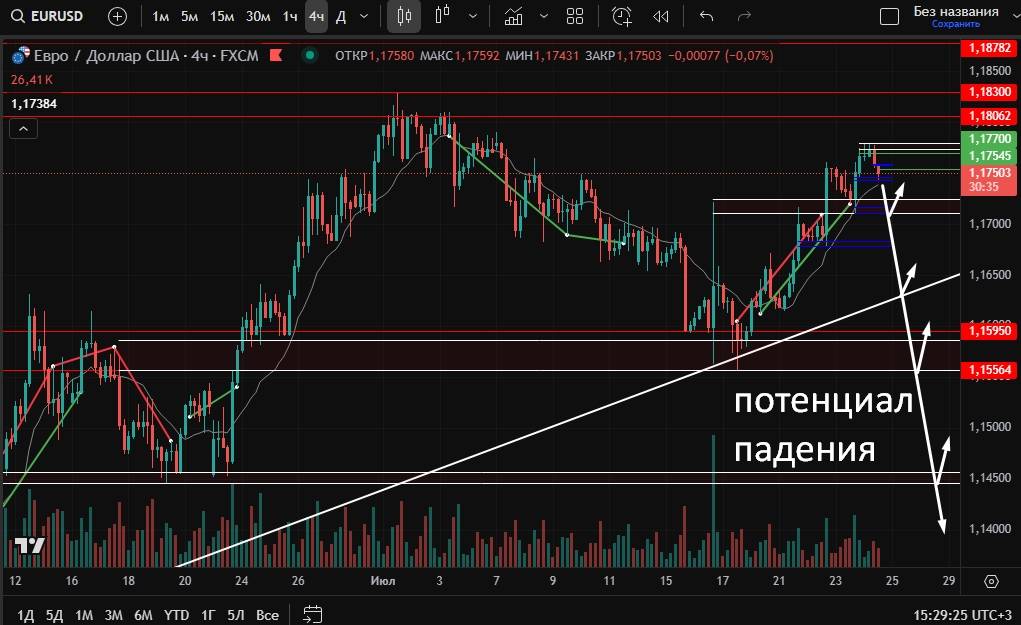Screen dimensions: 1021x625
Task: Switch to 30м timeframe
Action: [x=258, y=16]
